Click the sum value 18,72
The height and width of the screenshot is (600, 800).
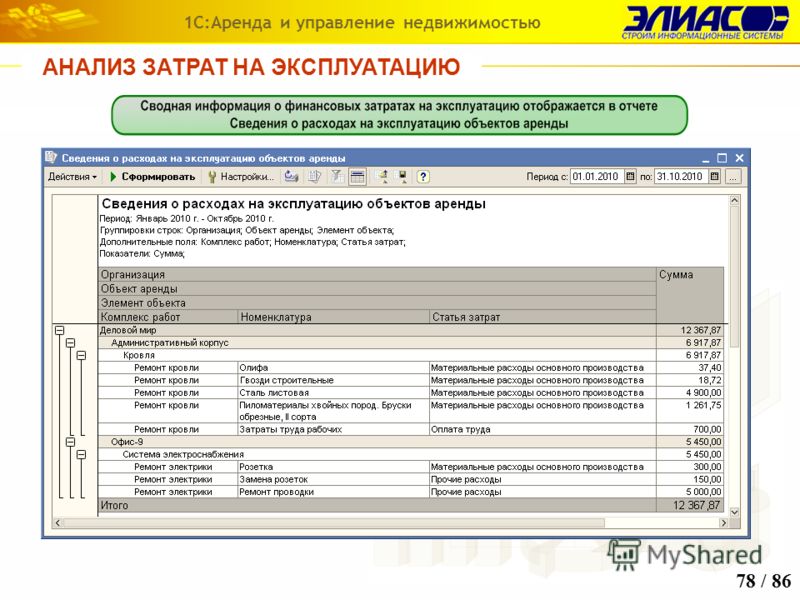click(x=710, y=380)
